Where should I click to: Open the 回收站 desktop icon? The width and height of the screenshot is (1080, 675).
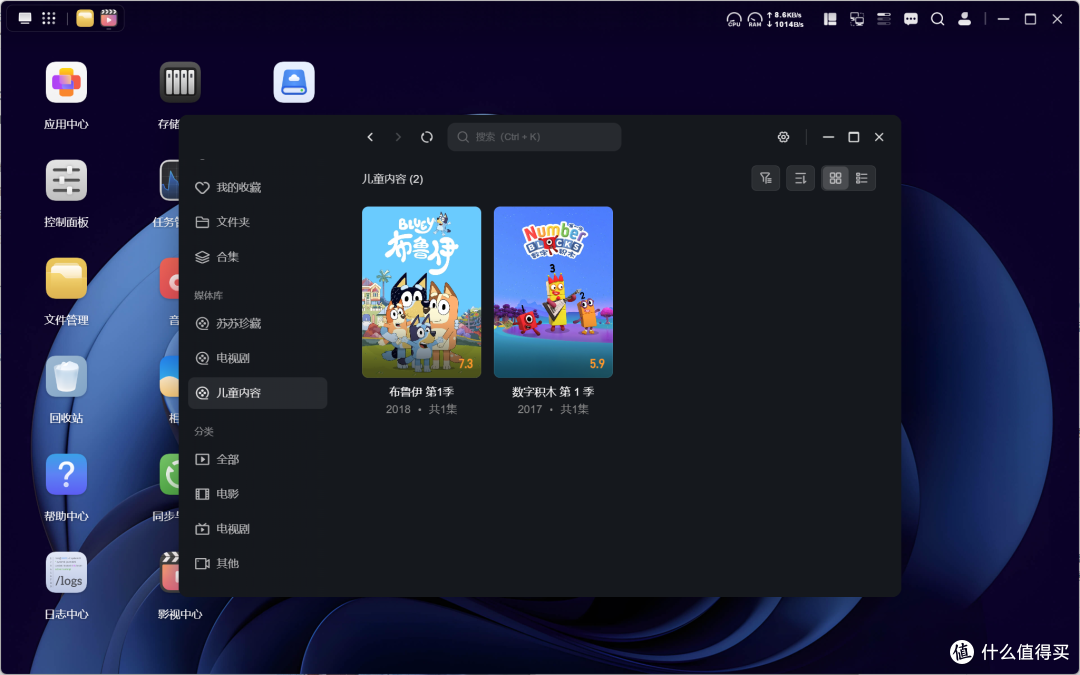point(66,377)
